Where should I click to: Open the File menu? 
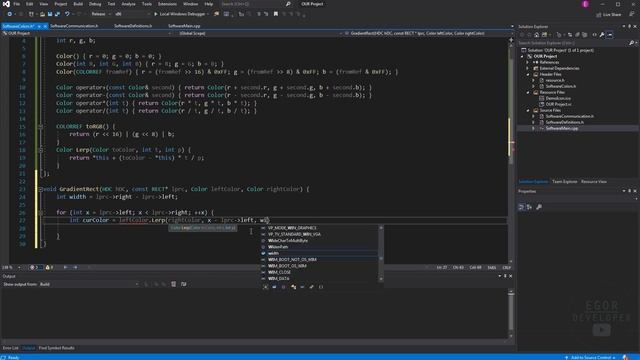(x=17, y=4)
